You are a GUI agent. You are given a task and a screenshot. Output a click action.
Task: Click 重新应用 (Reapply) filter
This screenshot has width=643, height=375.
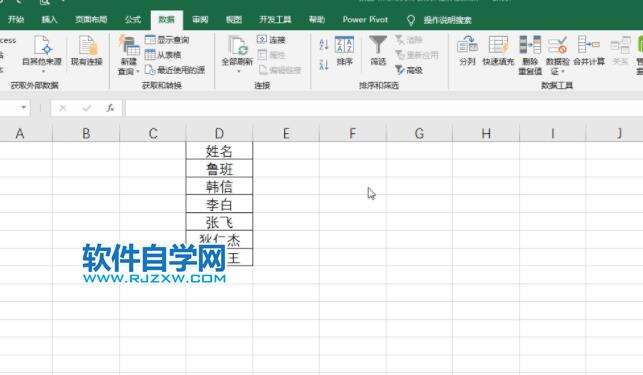(417, 55)
